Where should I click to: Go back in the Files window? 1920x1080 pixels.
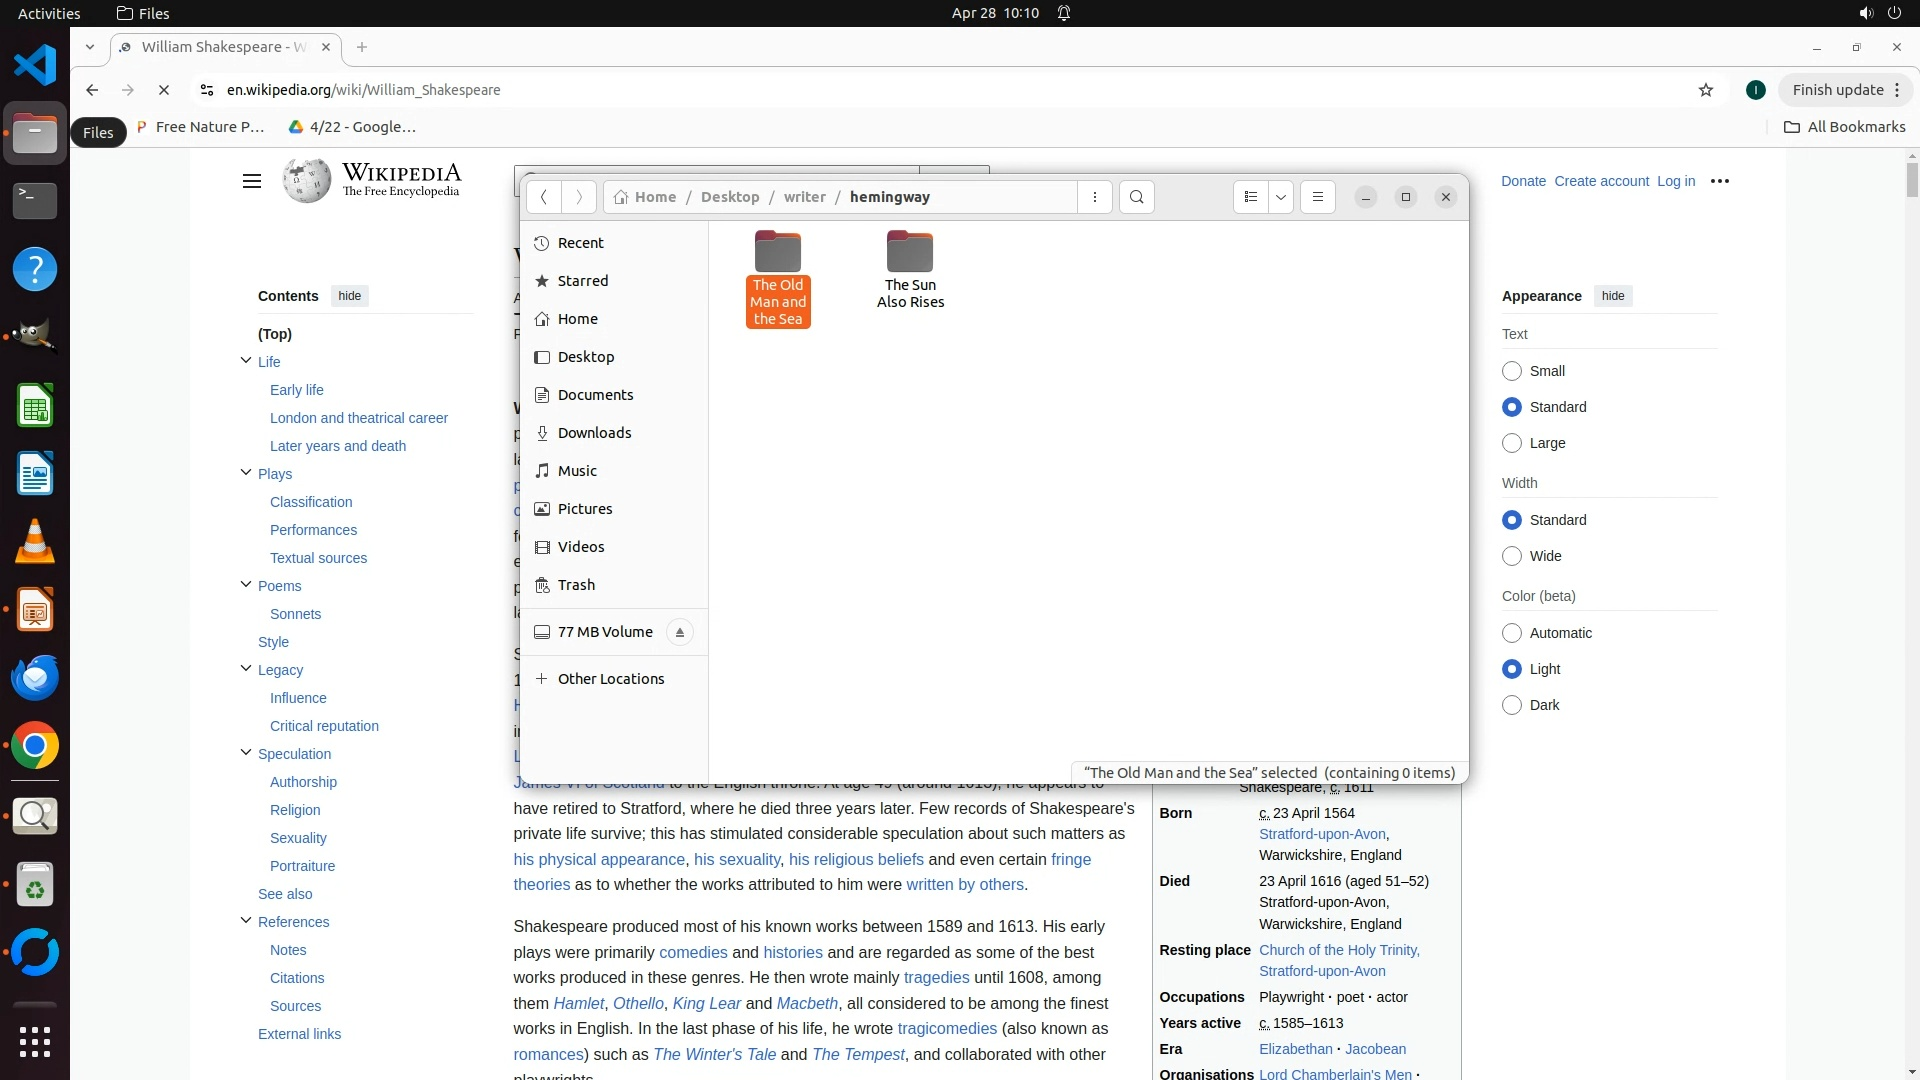543,197
